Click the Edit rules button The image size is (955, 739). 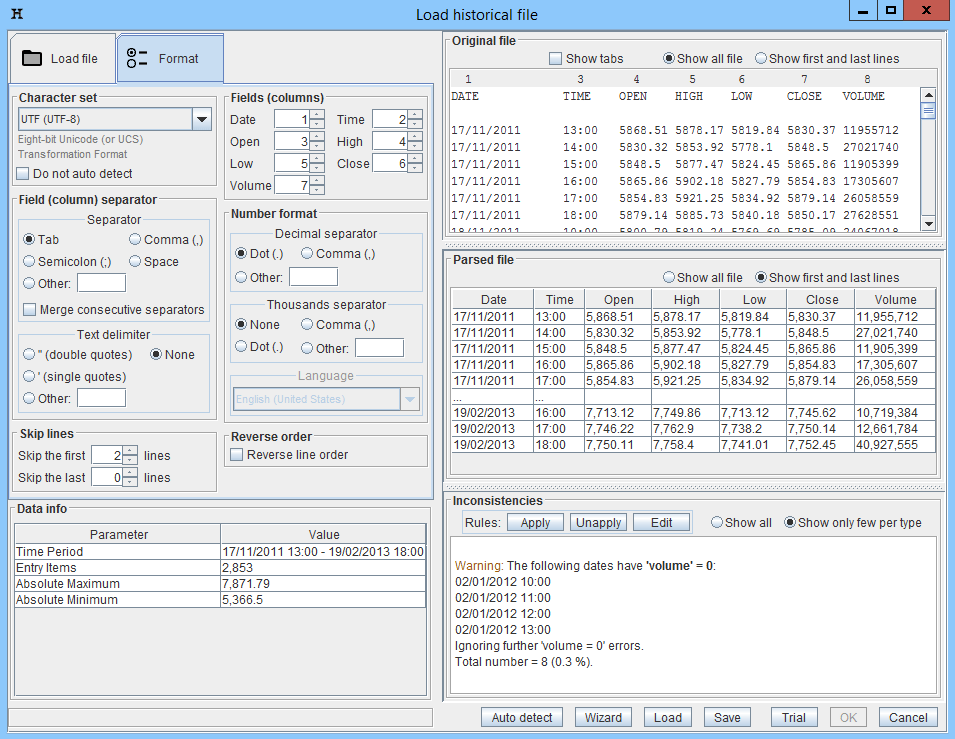[x=661, y=523]
